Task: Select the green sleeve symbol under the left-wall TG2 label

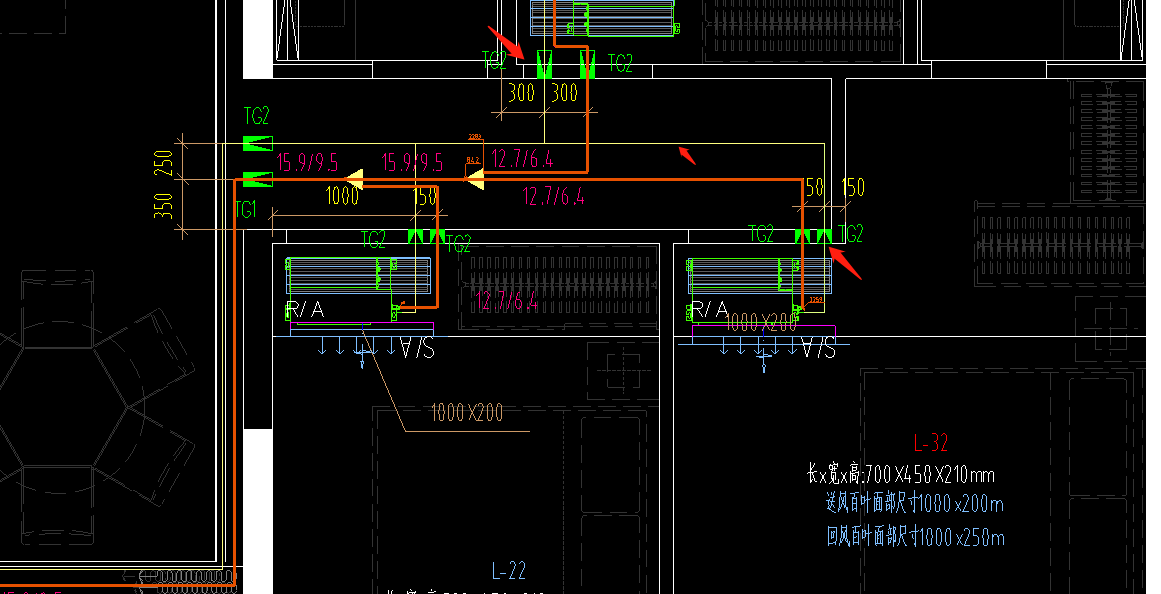Action: click(258, 144)
